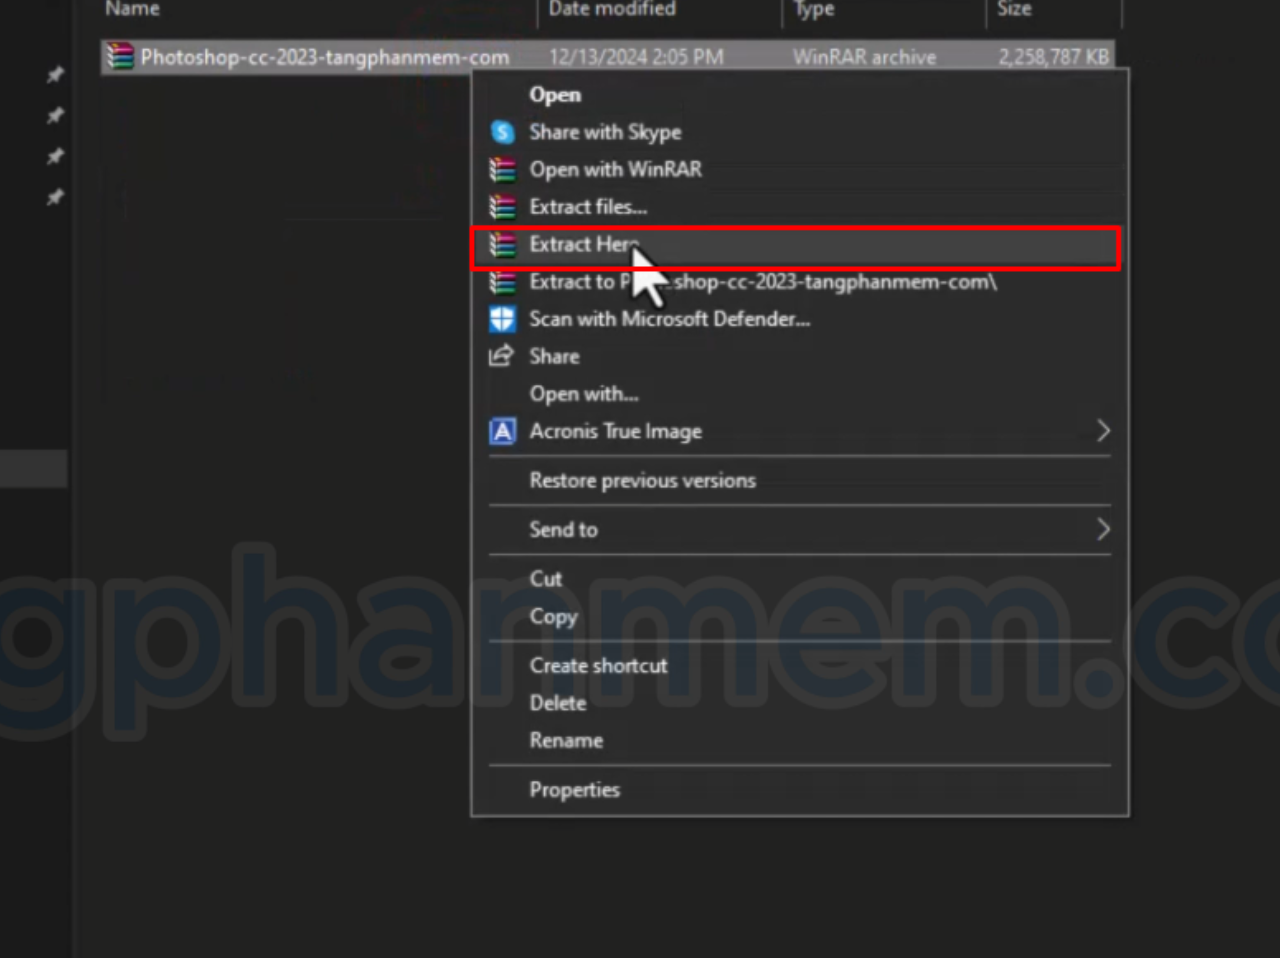1280x958 pixels.
Task: Click the Skype icon in context menu
Action: pyautogui.click(x=502, y=132)
